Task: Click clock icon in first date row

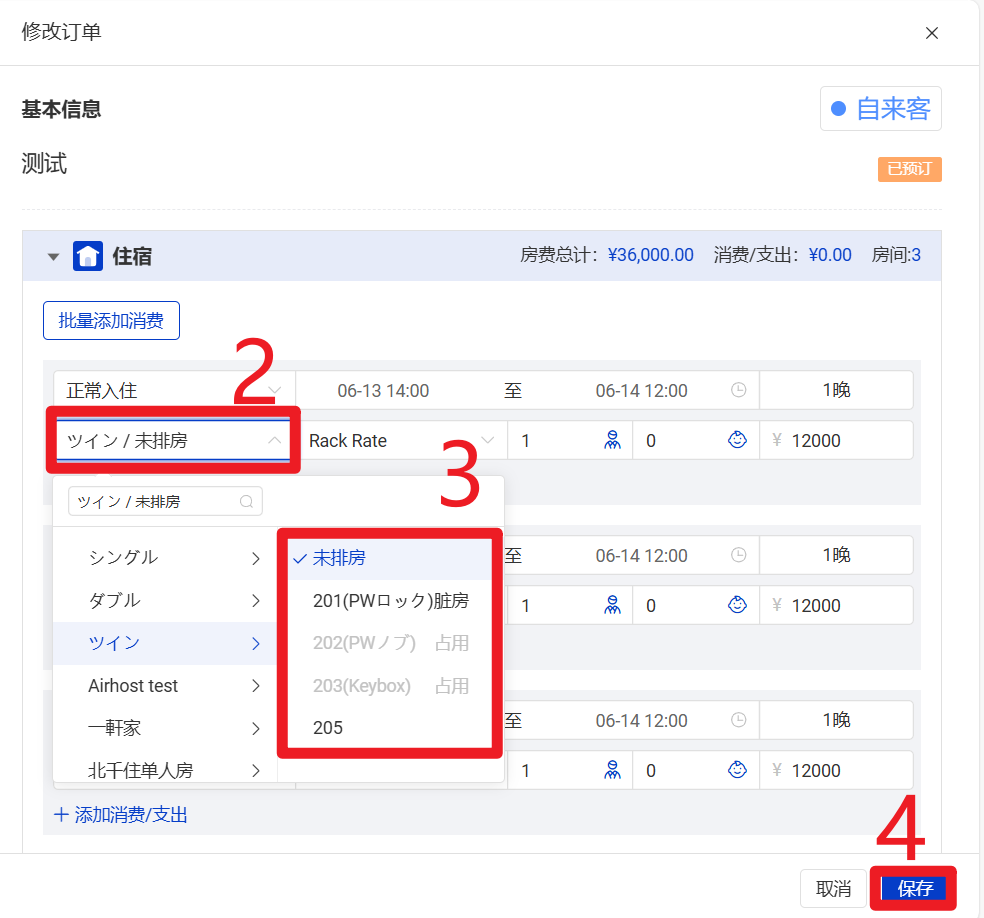Action: point(738,390)
